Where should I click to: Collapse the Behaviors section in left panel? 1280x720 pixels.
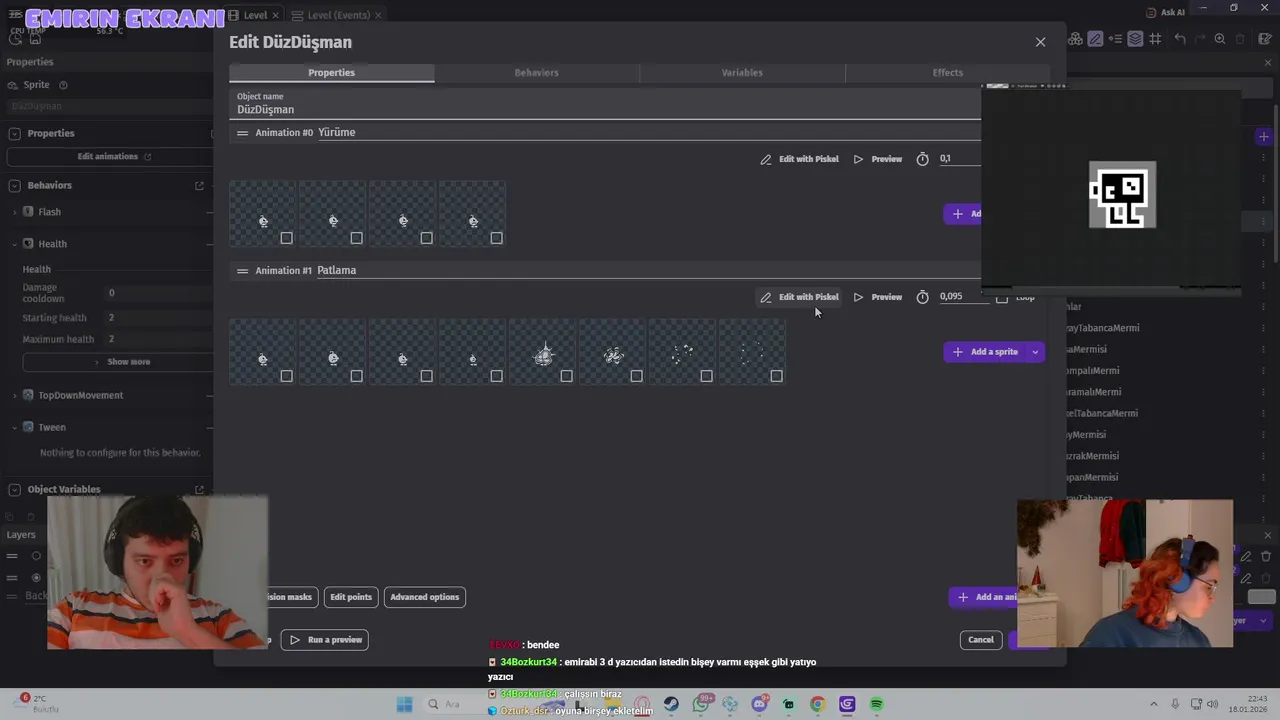point(15,185)
